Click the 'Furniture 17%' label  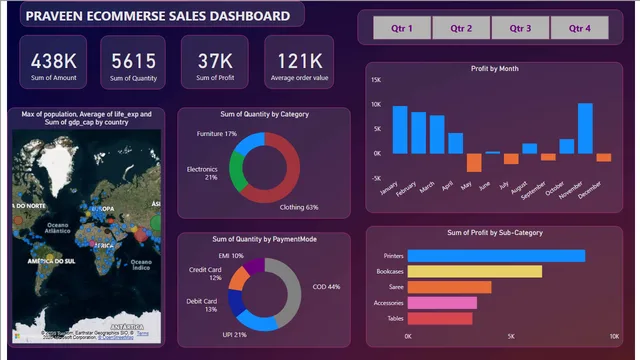click(x=217, y=133)
